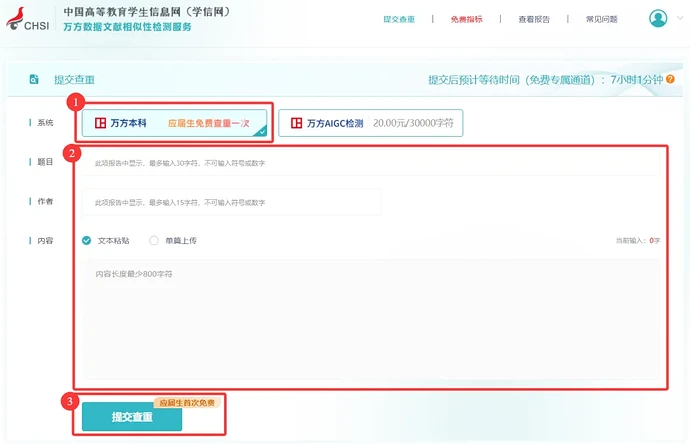This screenshot has height=444, width=690.
Task: Open the 提交查重 menu tab
Action: [x=399, y=19]
